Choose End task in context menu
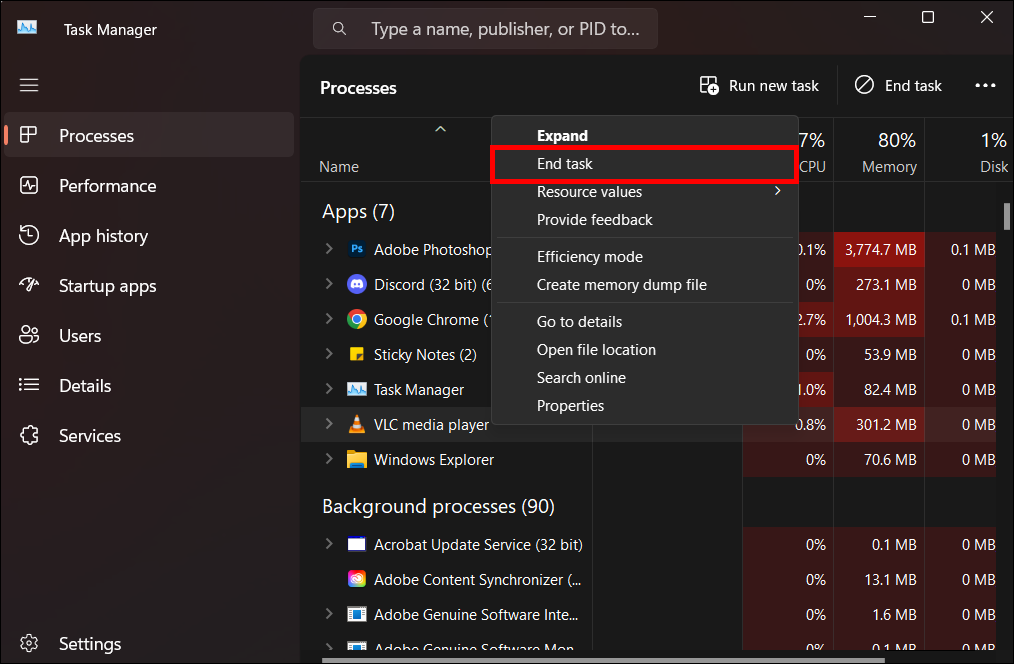The image size is (1014, 664). pos(565,164)
